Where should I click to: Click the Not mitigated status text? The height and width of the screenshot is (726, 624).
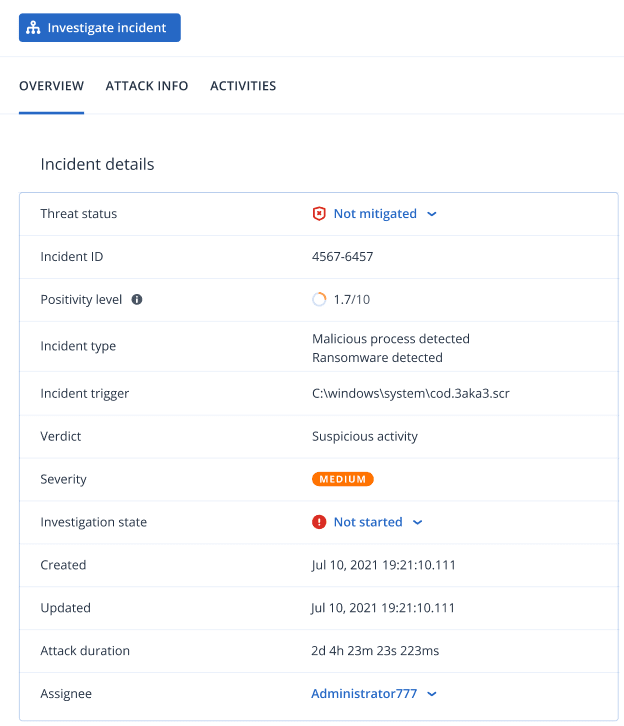(375, 214)
